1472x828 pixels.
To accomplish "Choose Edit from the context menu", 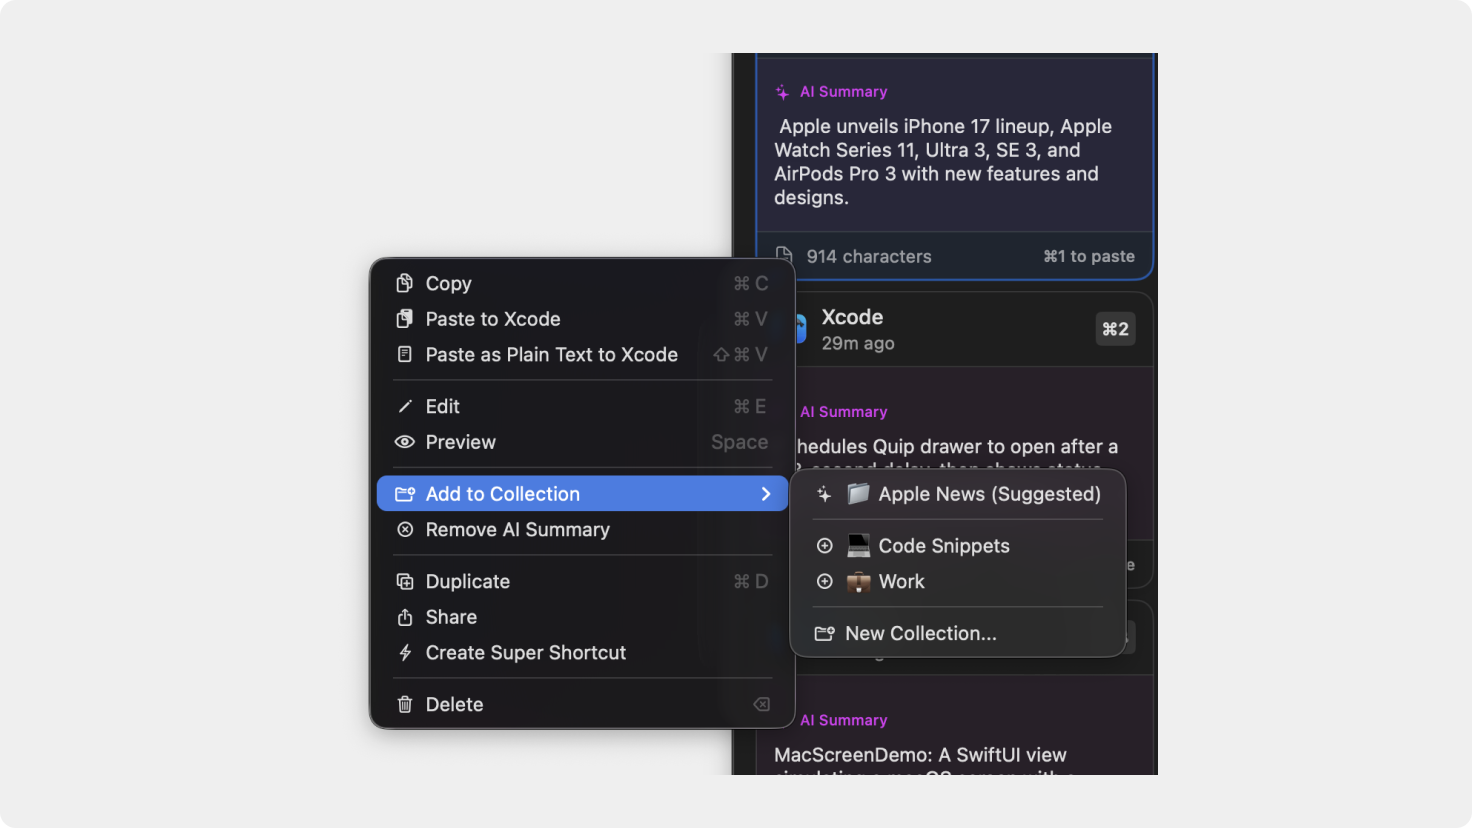I will click(x=582, y=406).
